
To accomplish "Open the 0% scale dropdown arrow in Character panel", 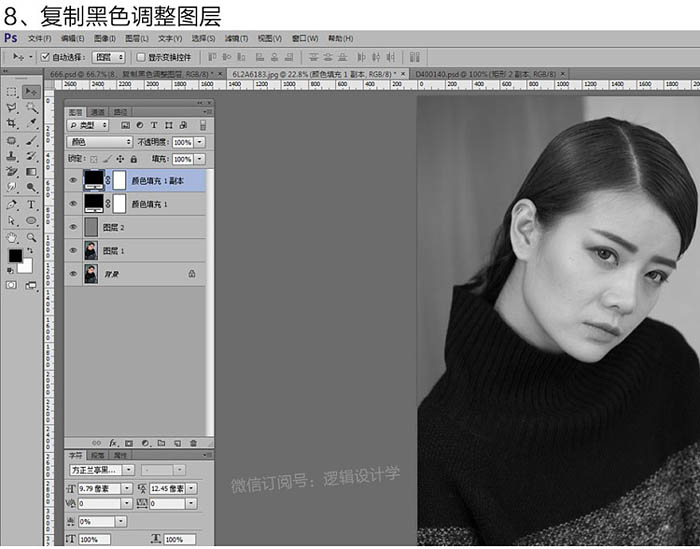I will point(121,521).
